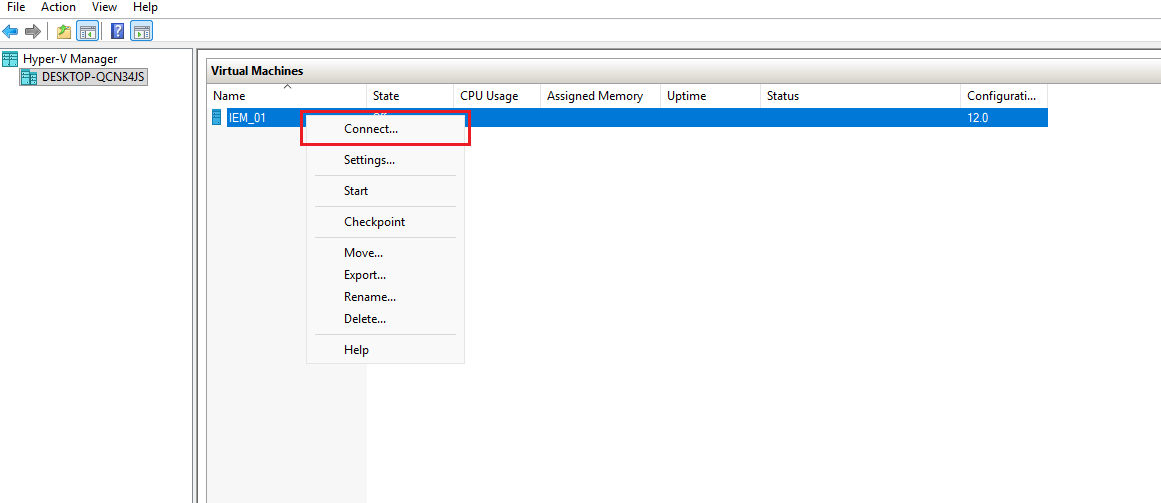This screenshot has height=503, width=1161.
Task: Toggle the Show/Hide Console Tree icon
Action: tap(88, 31)
